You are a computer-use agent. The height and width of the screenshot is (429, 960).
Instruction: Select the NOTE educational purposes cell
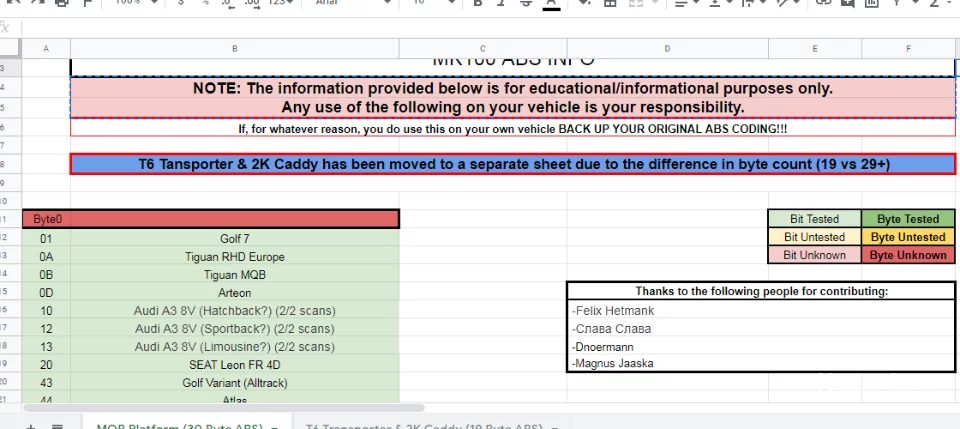(x=513, y=97)
